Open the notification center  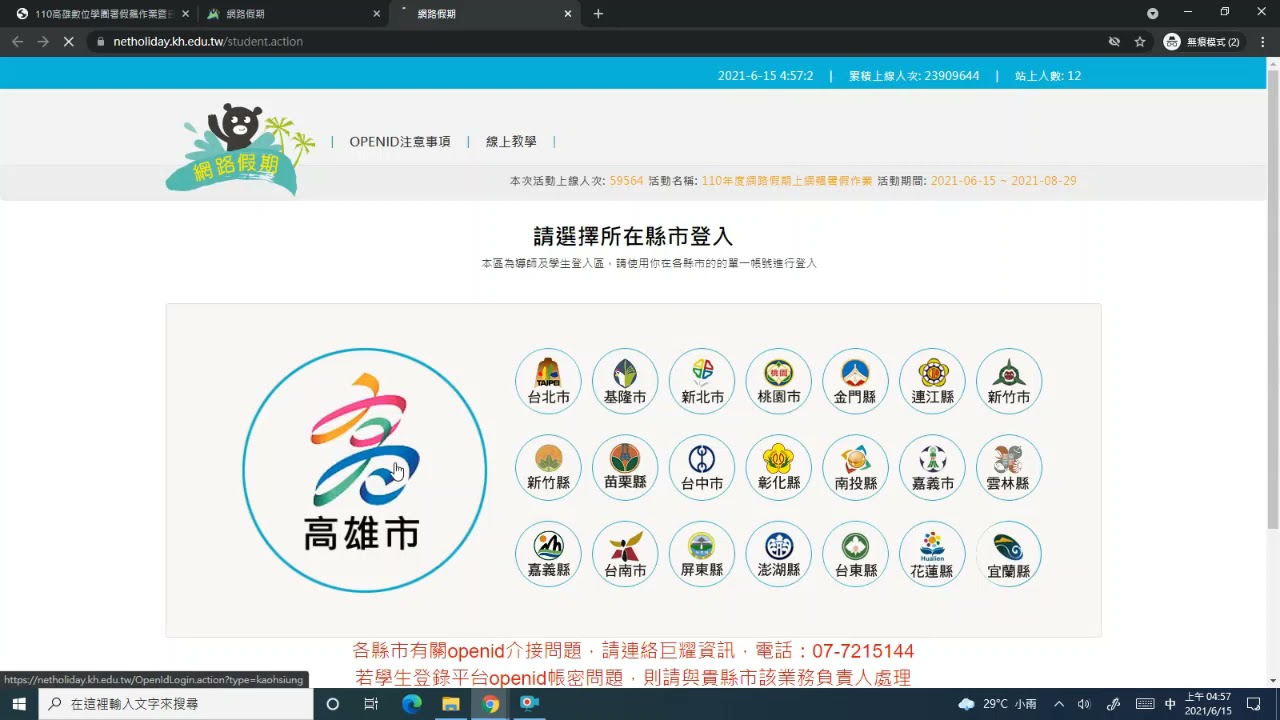(x=1254, y=704)
